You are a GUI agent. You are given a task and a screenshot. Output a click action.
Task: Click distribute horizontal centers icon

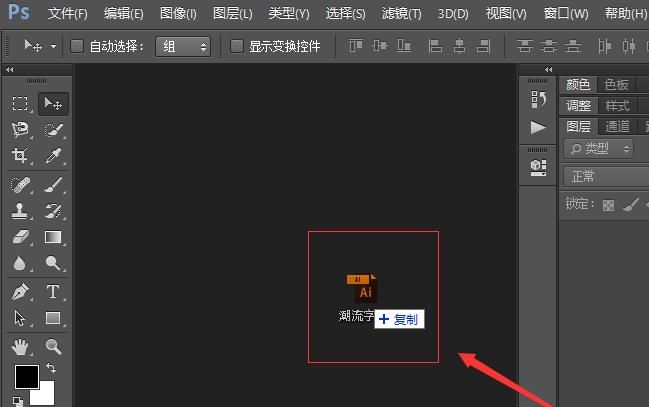coord(629,46)
